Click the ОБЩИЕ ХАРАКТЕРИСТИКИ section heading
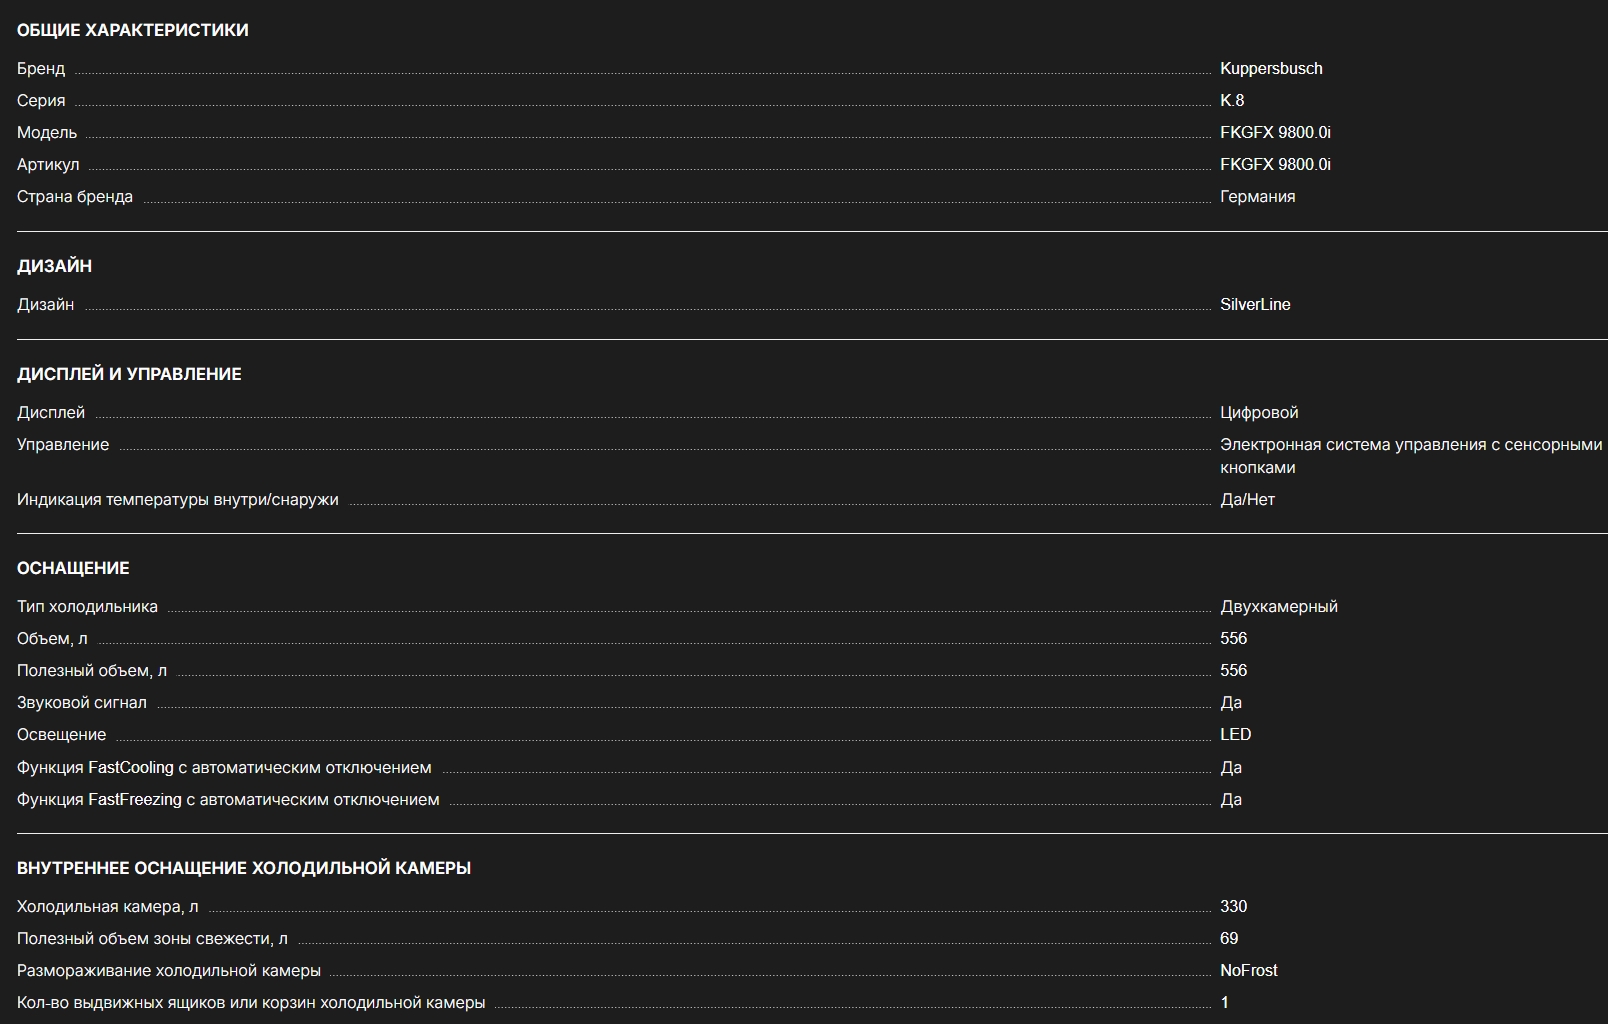Screen dimensions: 1608x1024 pyautogui.click(x=132, y=30)
